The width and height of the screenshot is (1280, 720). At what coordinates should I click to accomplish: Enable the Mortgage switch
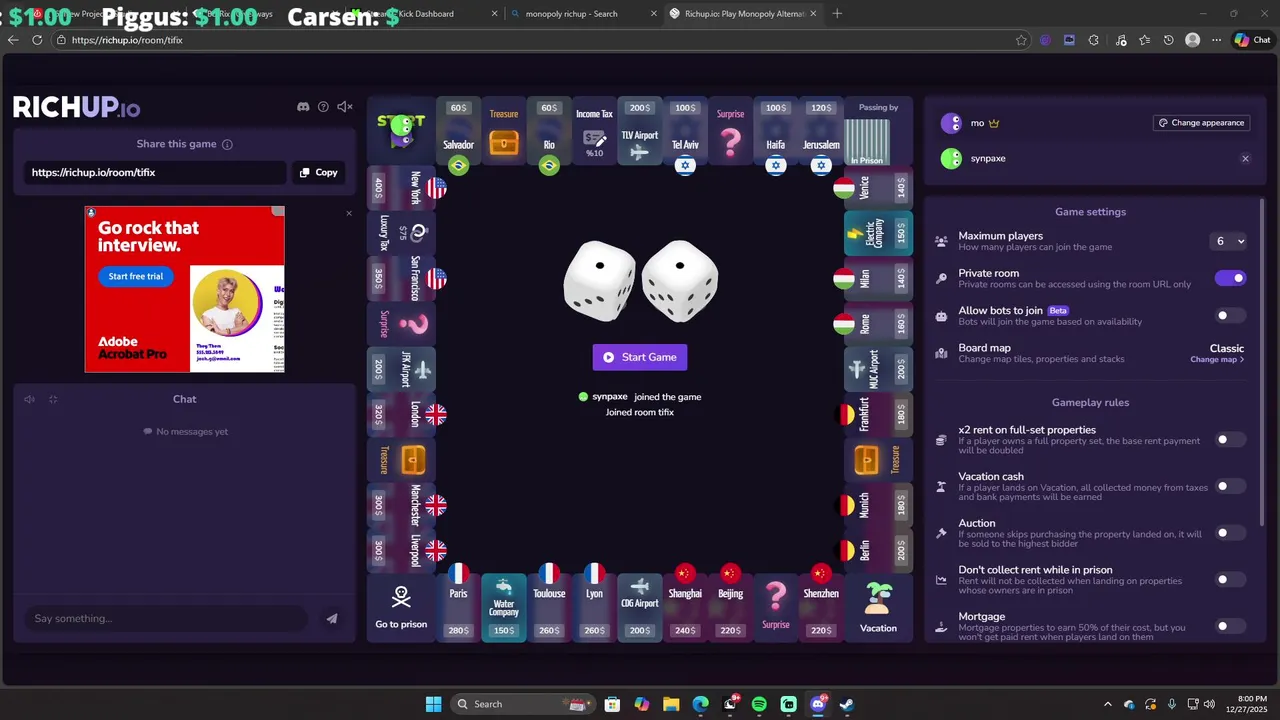[1231, 626]
